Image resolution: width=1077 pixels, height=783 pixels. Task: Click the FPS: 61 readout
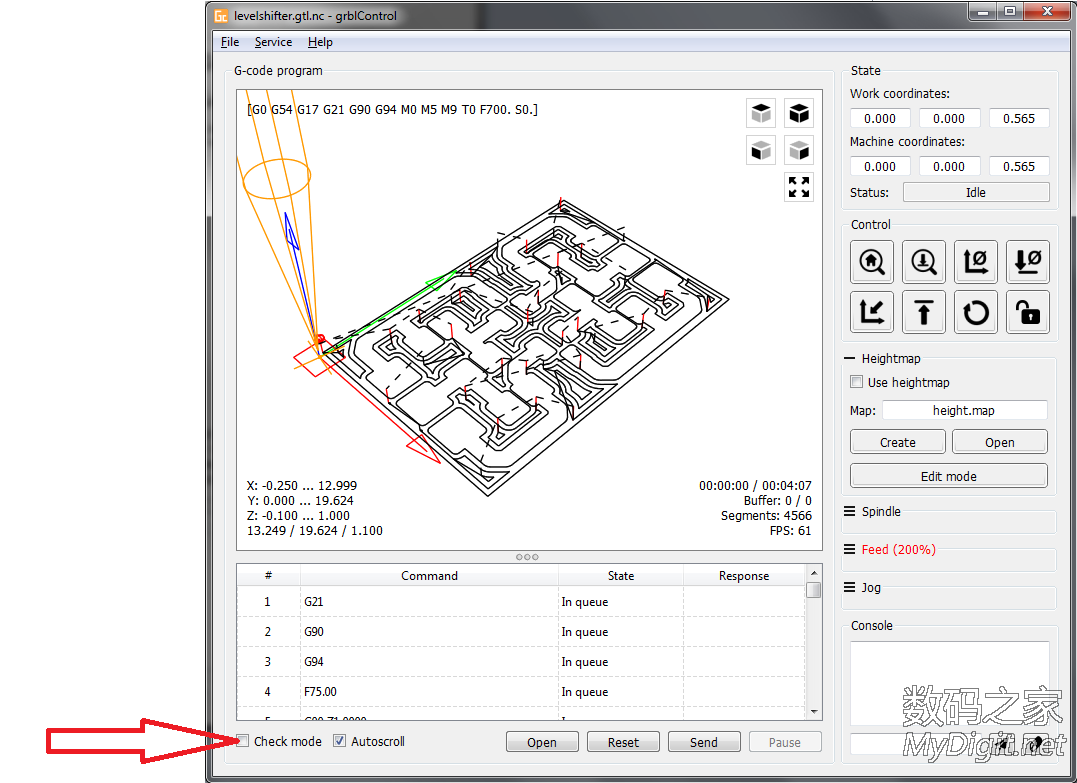(x=790, y=530)
